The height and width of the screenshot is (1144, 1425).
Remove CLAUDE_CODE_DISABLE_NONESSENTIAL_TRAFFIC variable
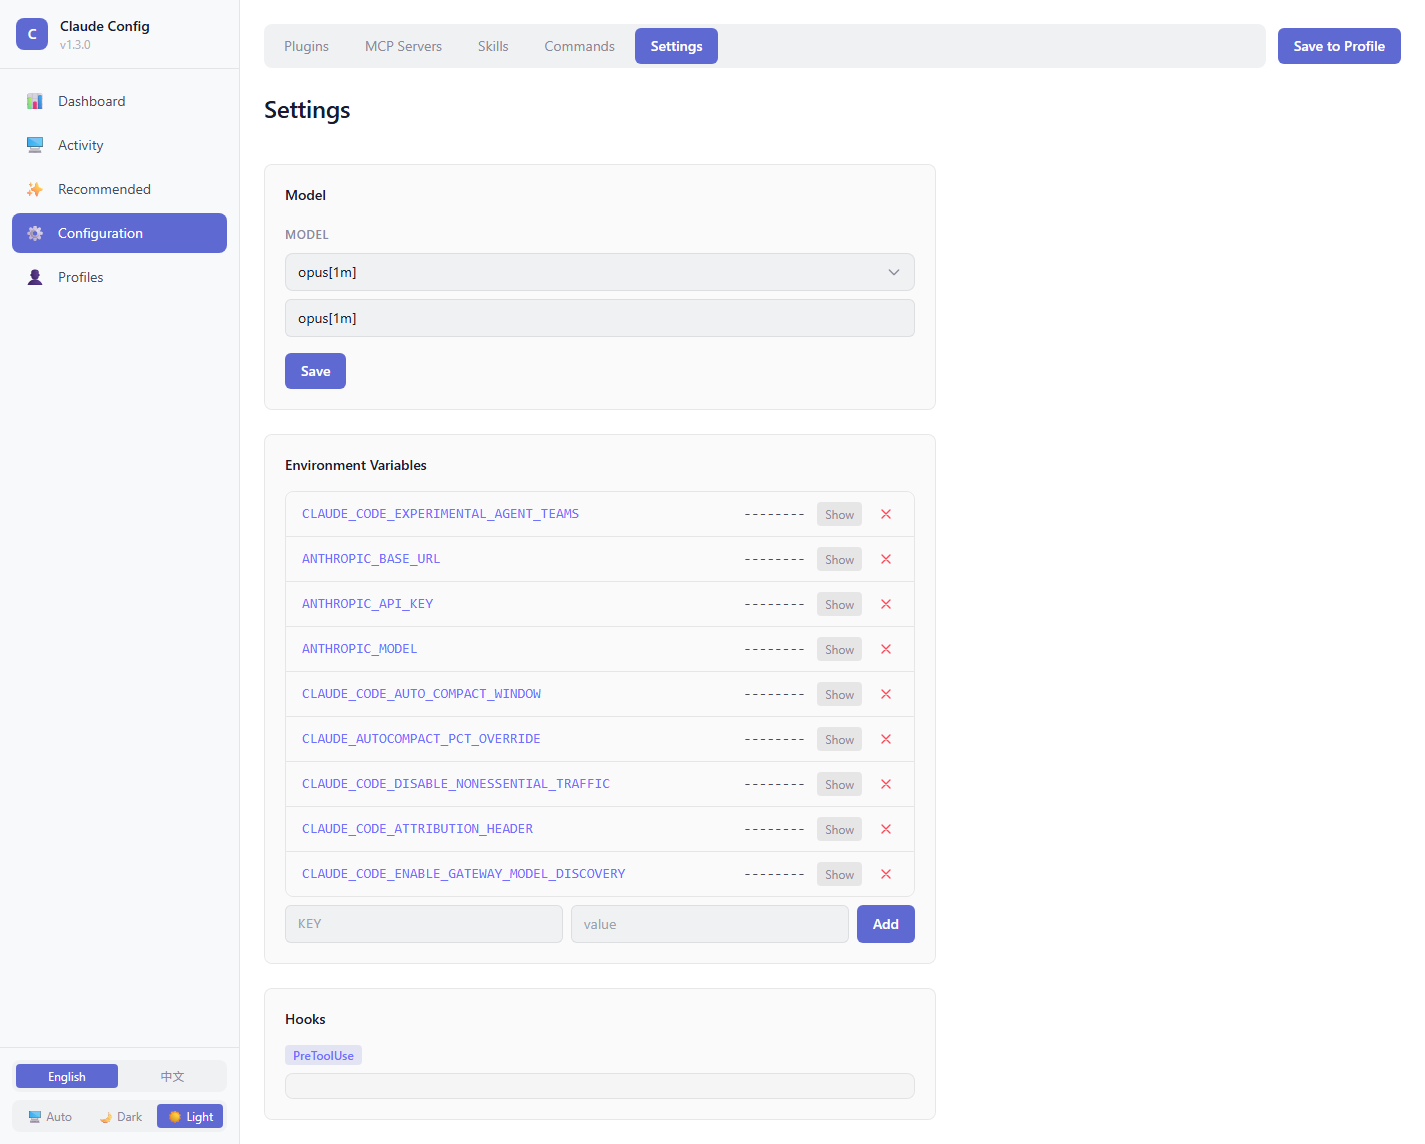pyautogui.click(x=886, y=784)
